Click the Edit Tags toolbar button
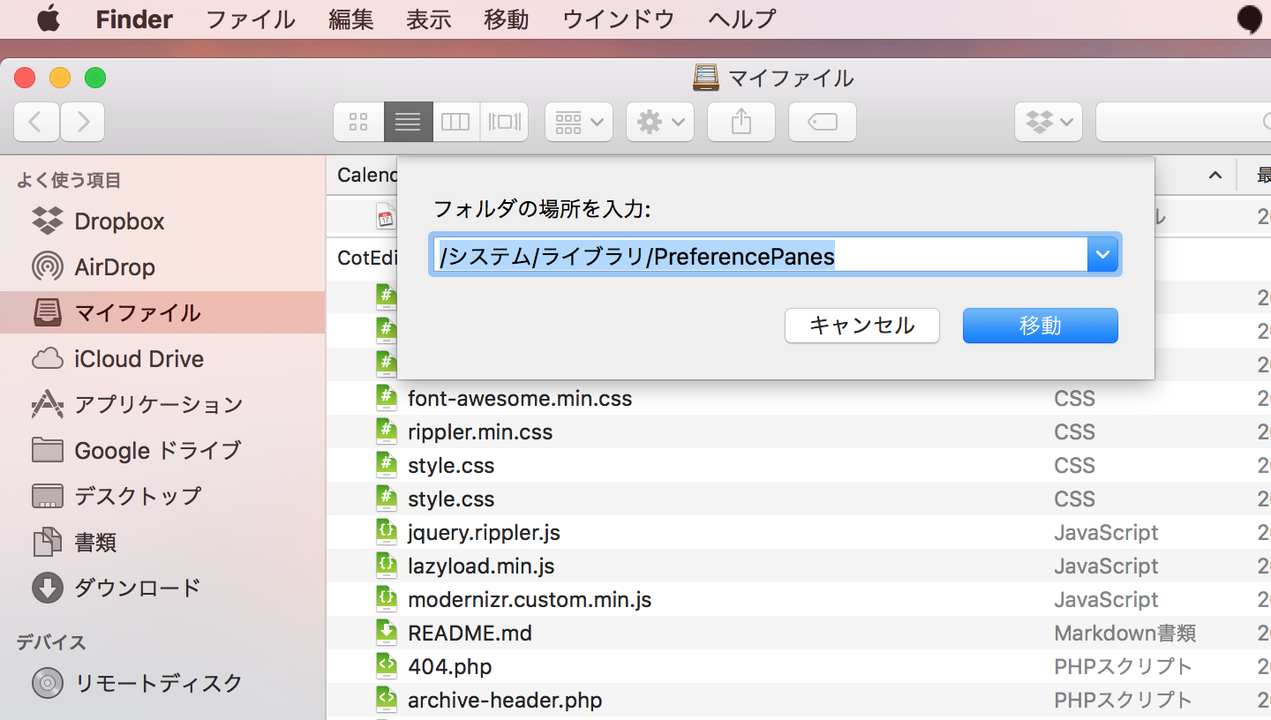Viewport: 1271px width, 720px height. click(x=822, y=122)
